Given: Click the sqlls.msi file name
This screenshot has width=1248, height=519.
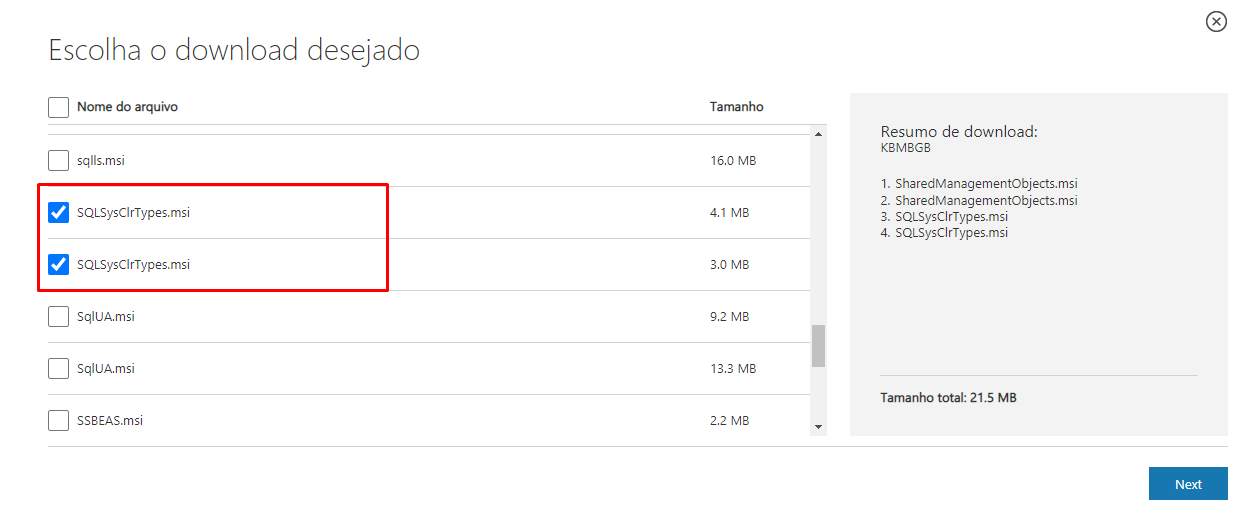Looking at the screenshot, I should click(x=101, y=160).
